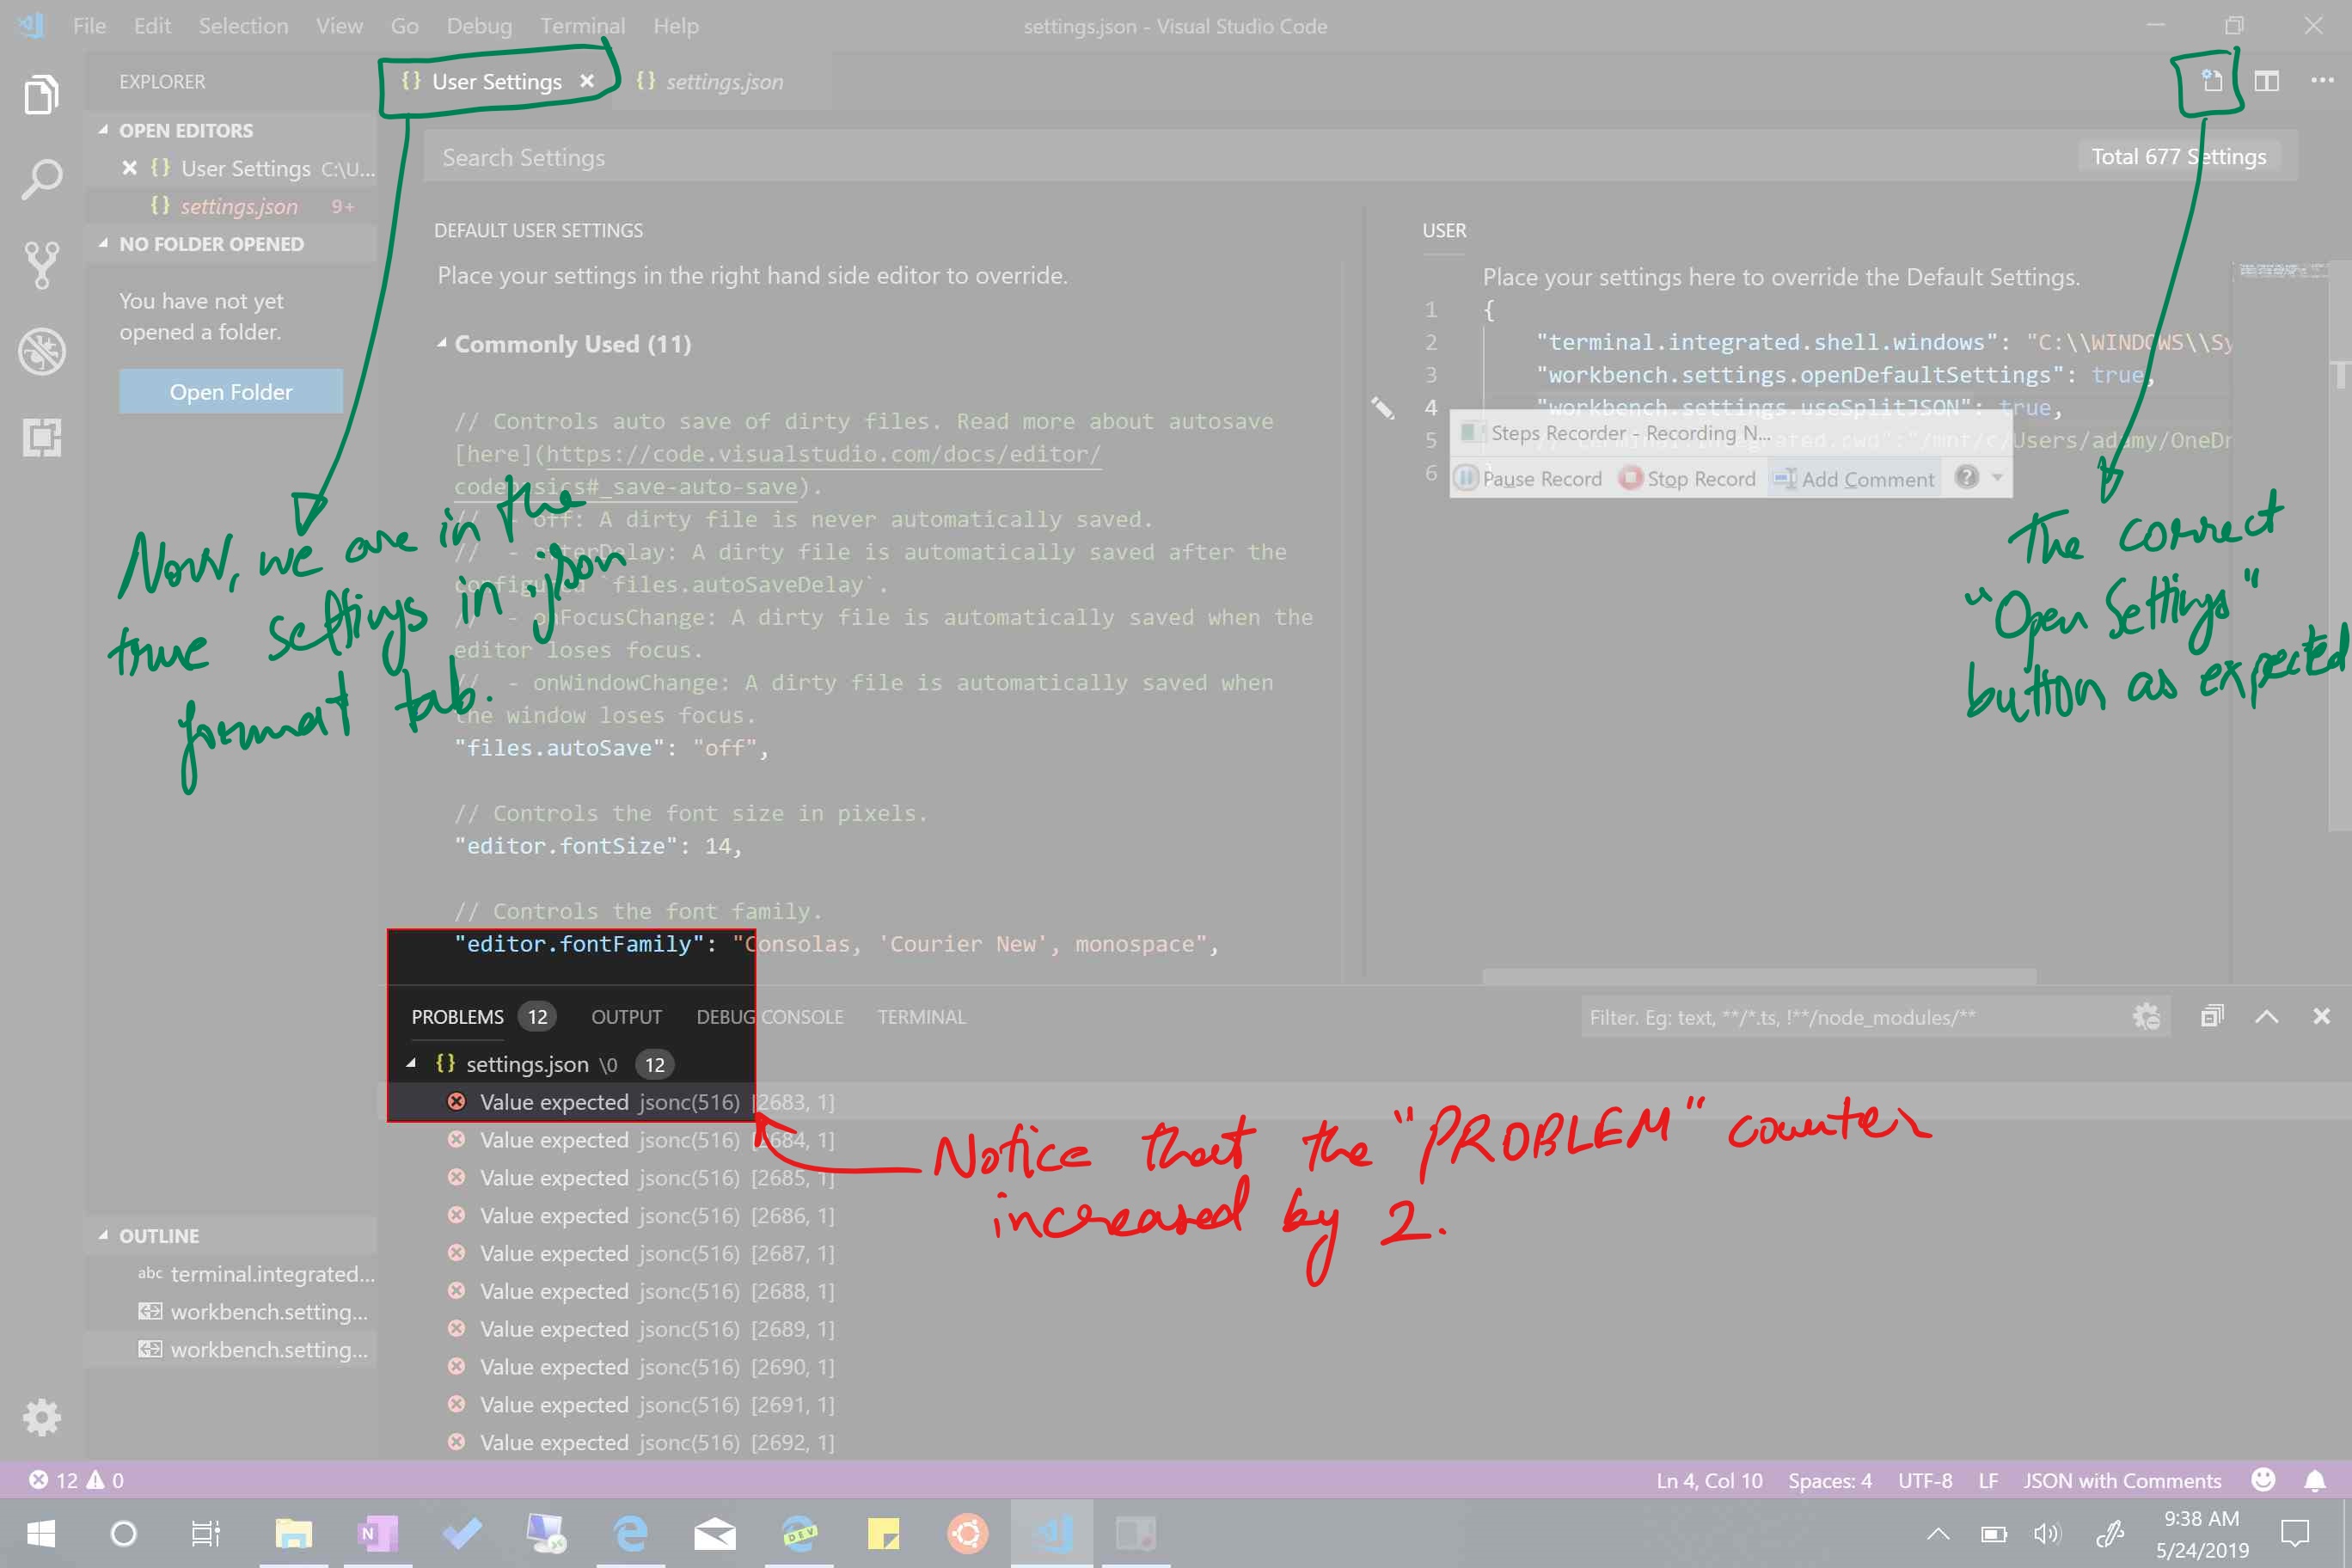Select the Explorer icon in the activity bar
2352x1568 pixels.
point(41,93)
